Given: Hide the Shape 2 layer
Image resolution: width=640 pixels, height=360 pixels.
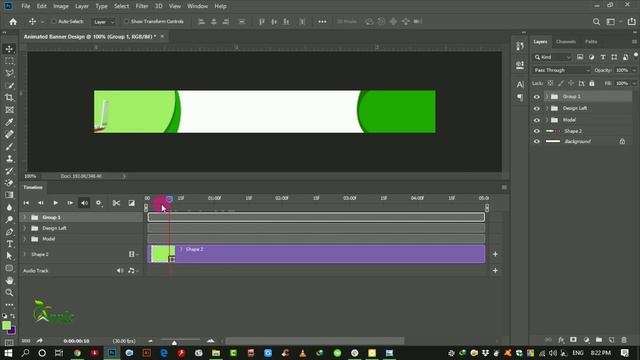Looking at the screenshot, I should pyautogui.click(x=536, y=131).
